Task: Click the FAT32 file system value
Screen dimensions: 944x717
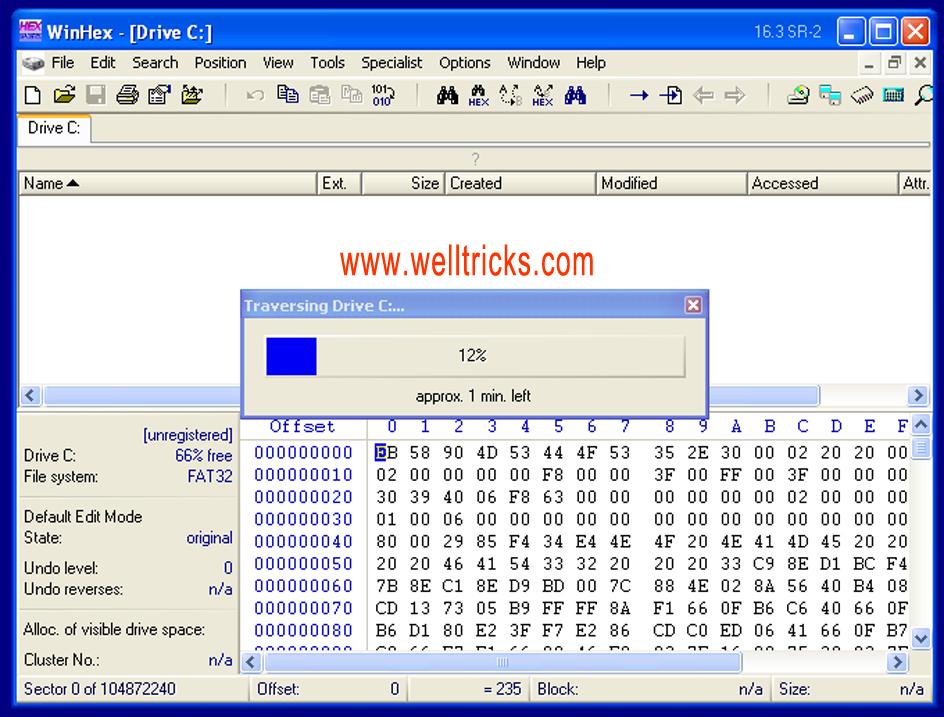Action: [x=210, y=477]
